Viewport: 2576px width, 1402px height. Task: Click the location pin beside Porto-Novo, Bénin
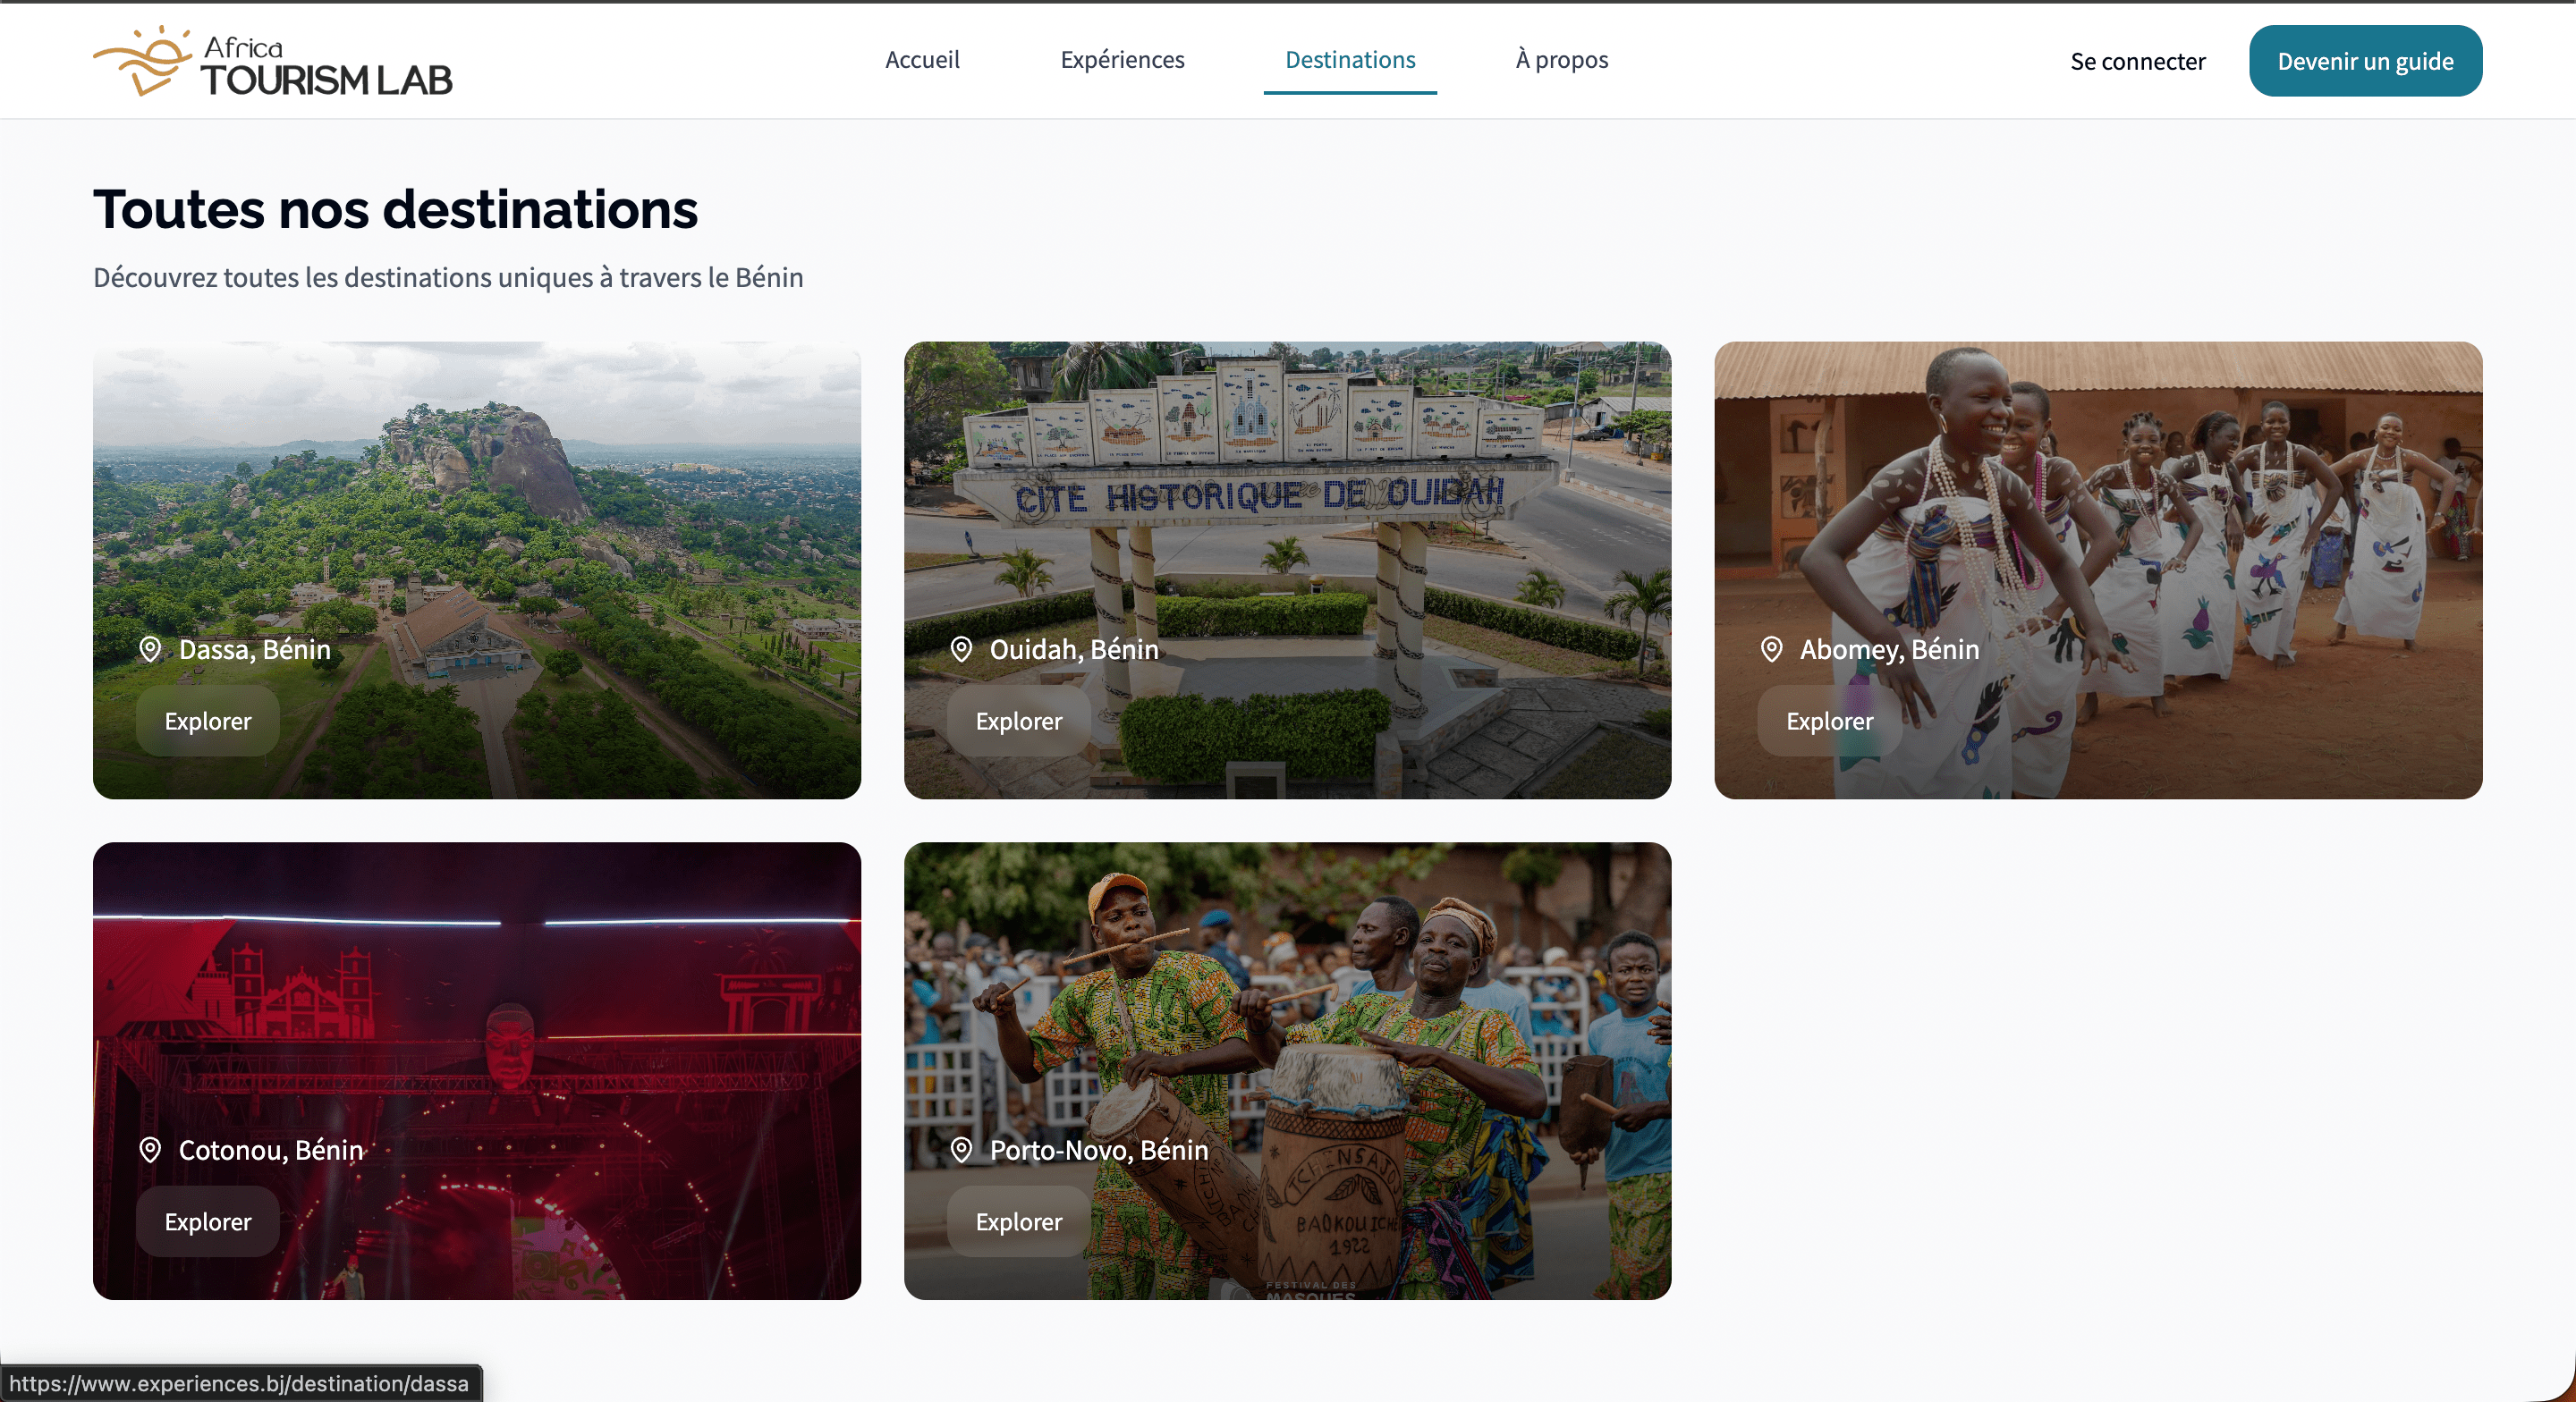[961, 1150]
